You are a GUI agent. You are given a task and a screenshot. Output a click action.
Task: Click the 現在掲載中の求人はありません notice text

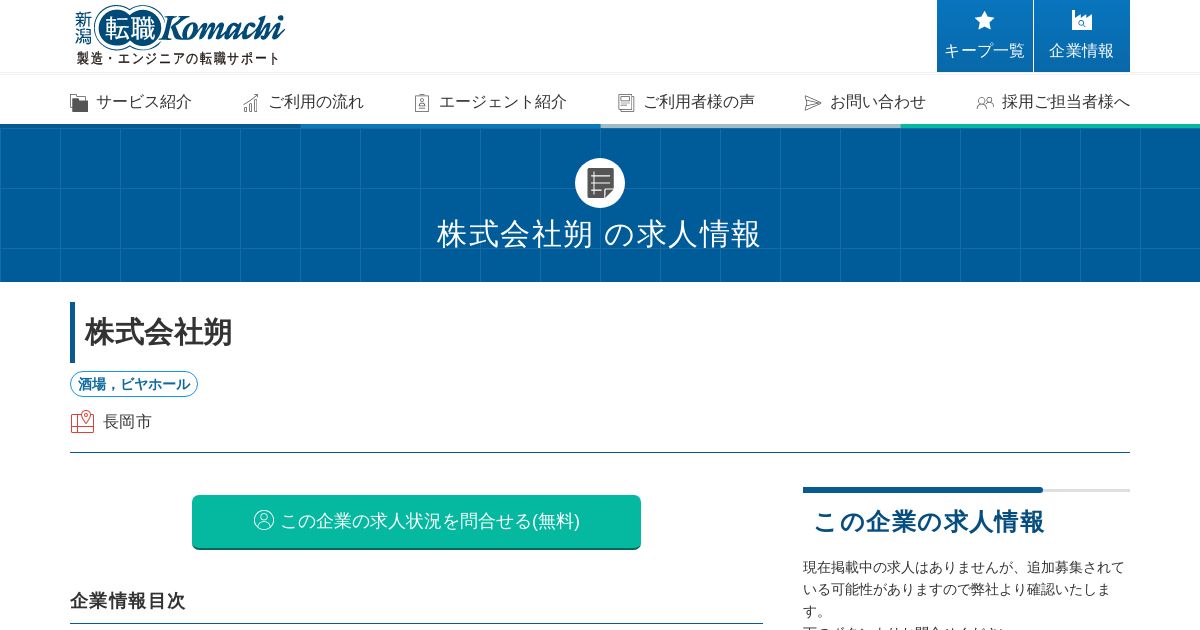click(x=964, y=589)
